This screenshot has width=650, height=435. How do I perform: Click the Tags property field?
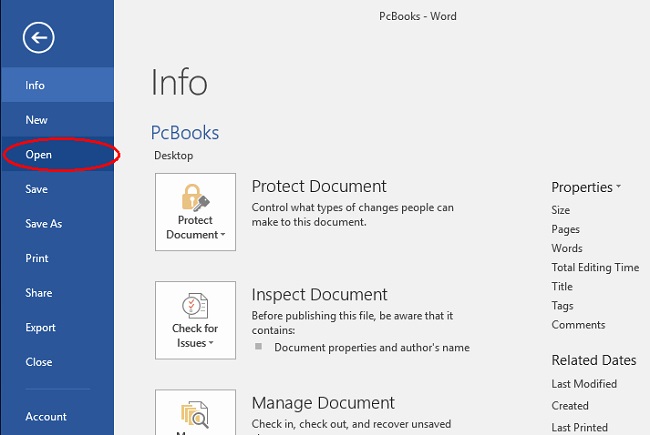563,306
